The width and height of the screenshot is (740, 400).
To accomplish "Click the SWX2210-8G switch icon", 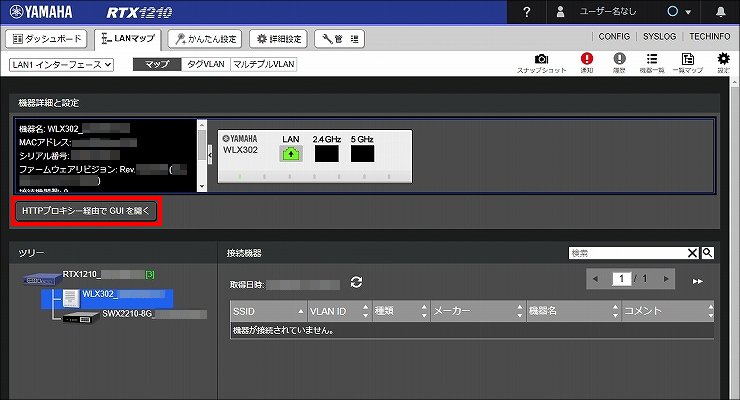I will (x=81, y=318).
